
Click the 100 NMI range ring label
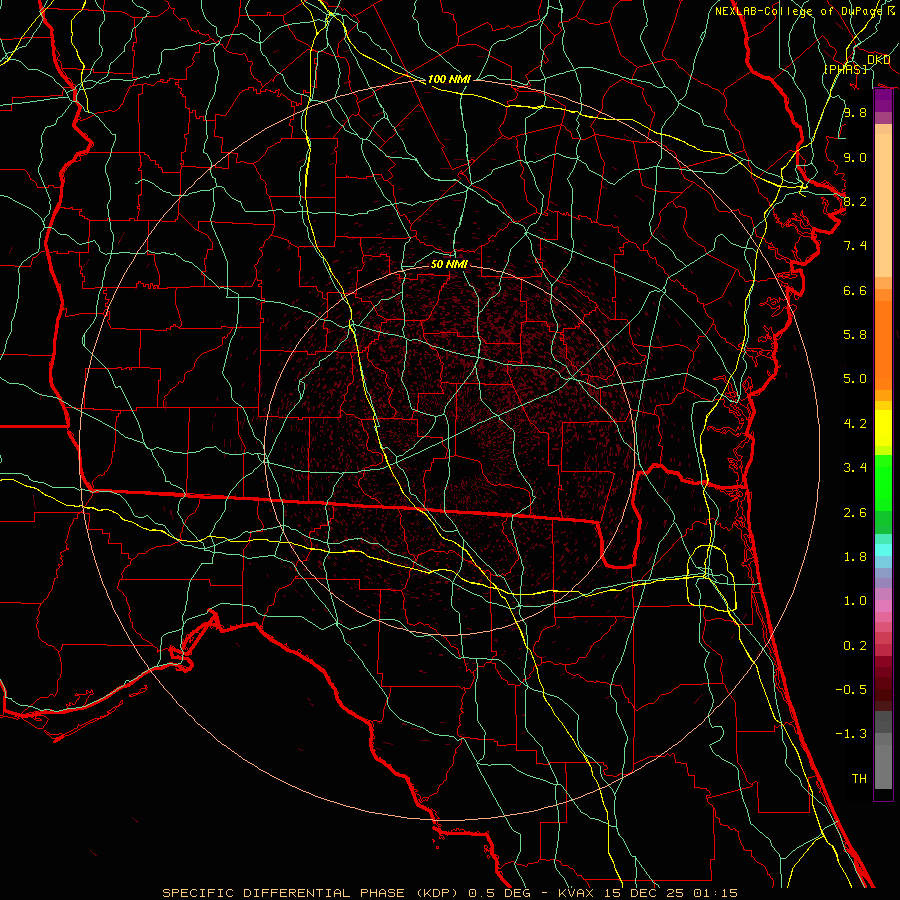tap(448, 79)
